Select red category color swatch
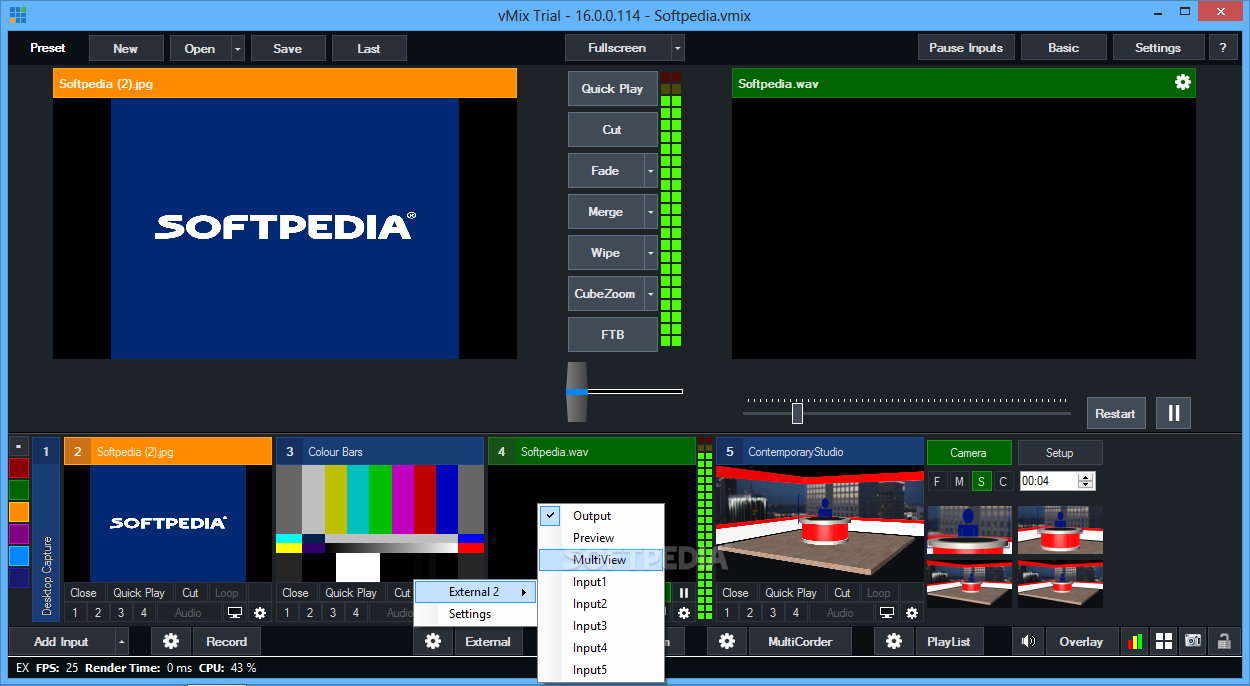 19,468
